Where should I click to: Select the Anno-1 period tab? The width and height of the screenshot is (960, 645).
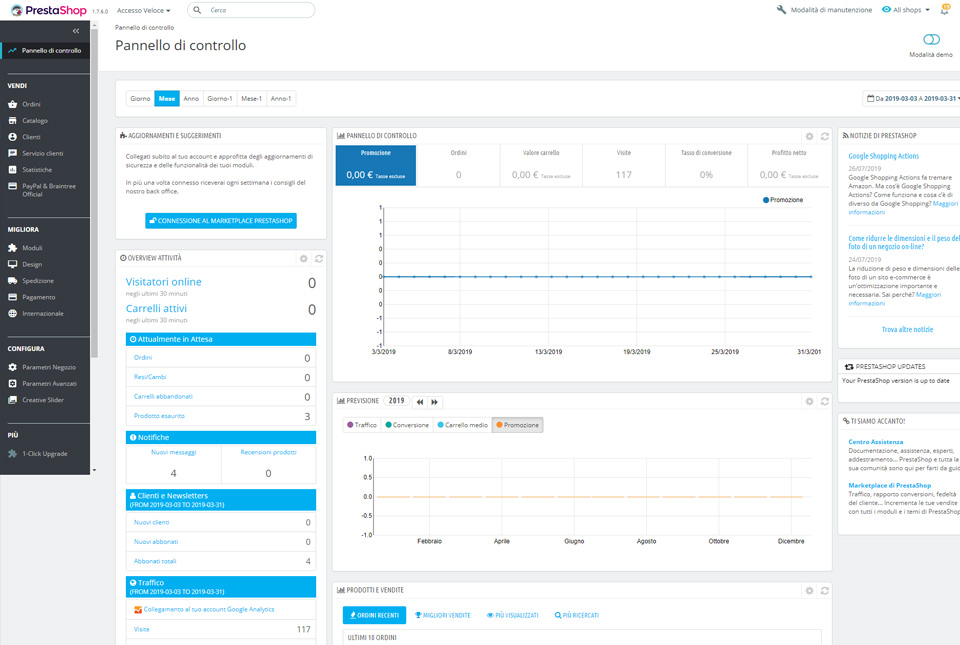pyautogui.click(x=281, y=99)
